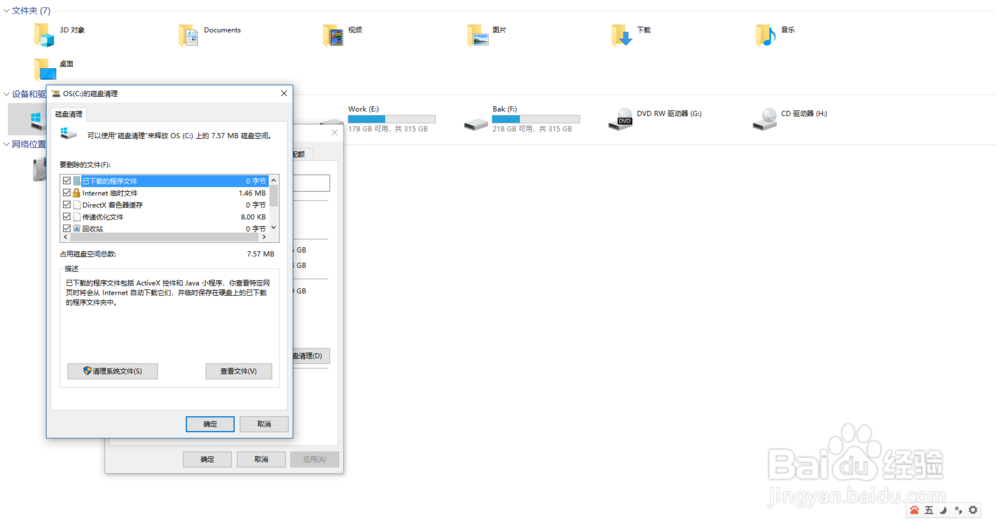This screenshot has width=1000, height=530.
Task: Cancel the disk cleanup dialog with 取消
Action: 264,424
